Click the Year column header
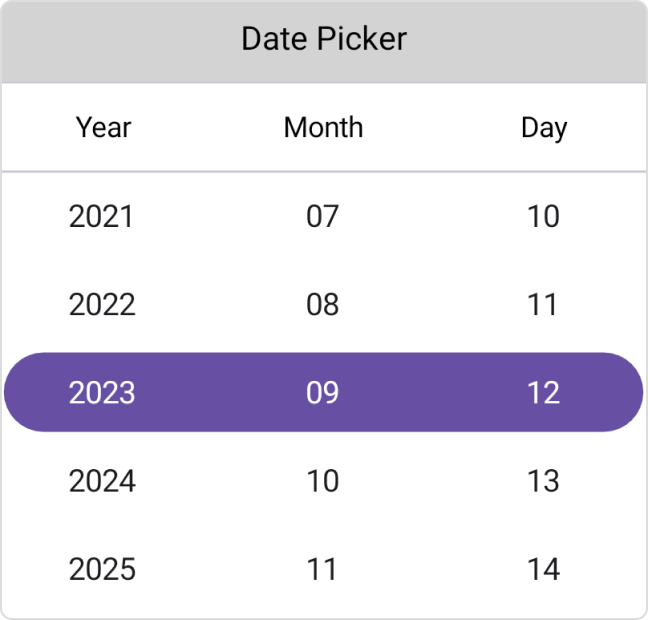 pos(104,127)
